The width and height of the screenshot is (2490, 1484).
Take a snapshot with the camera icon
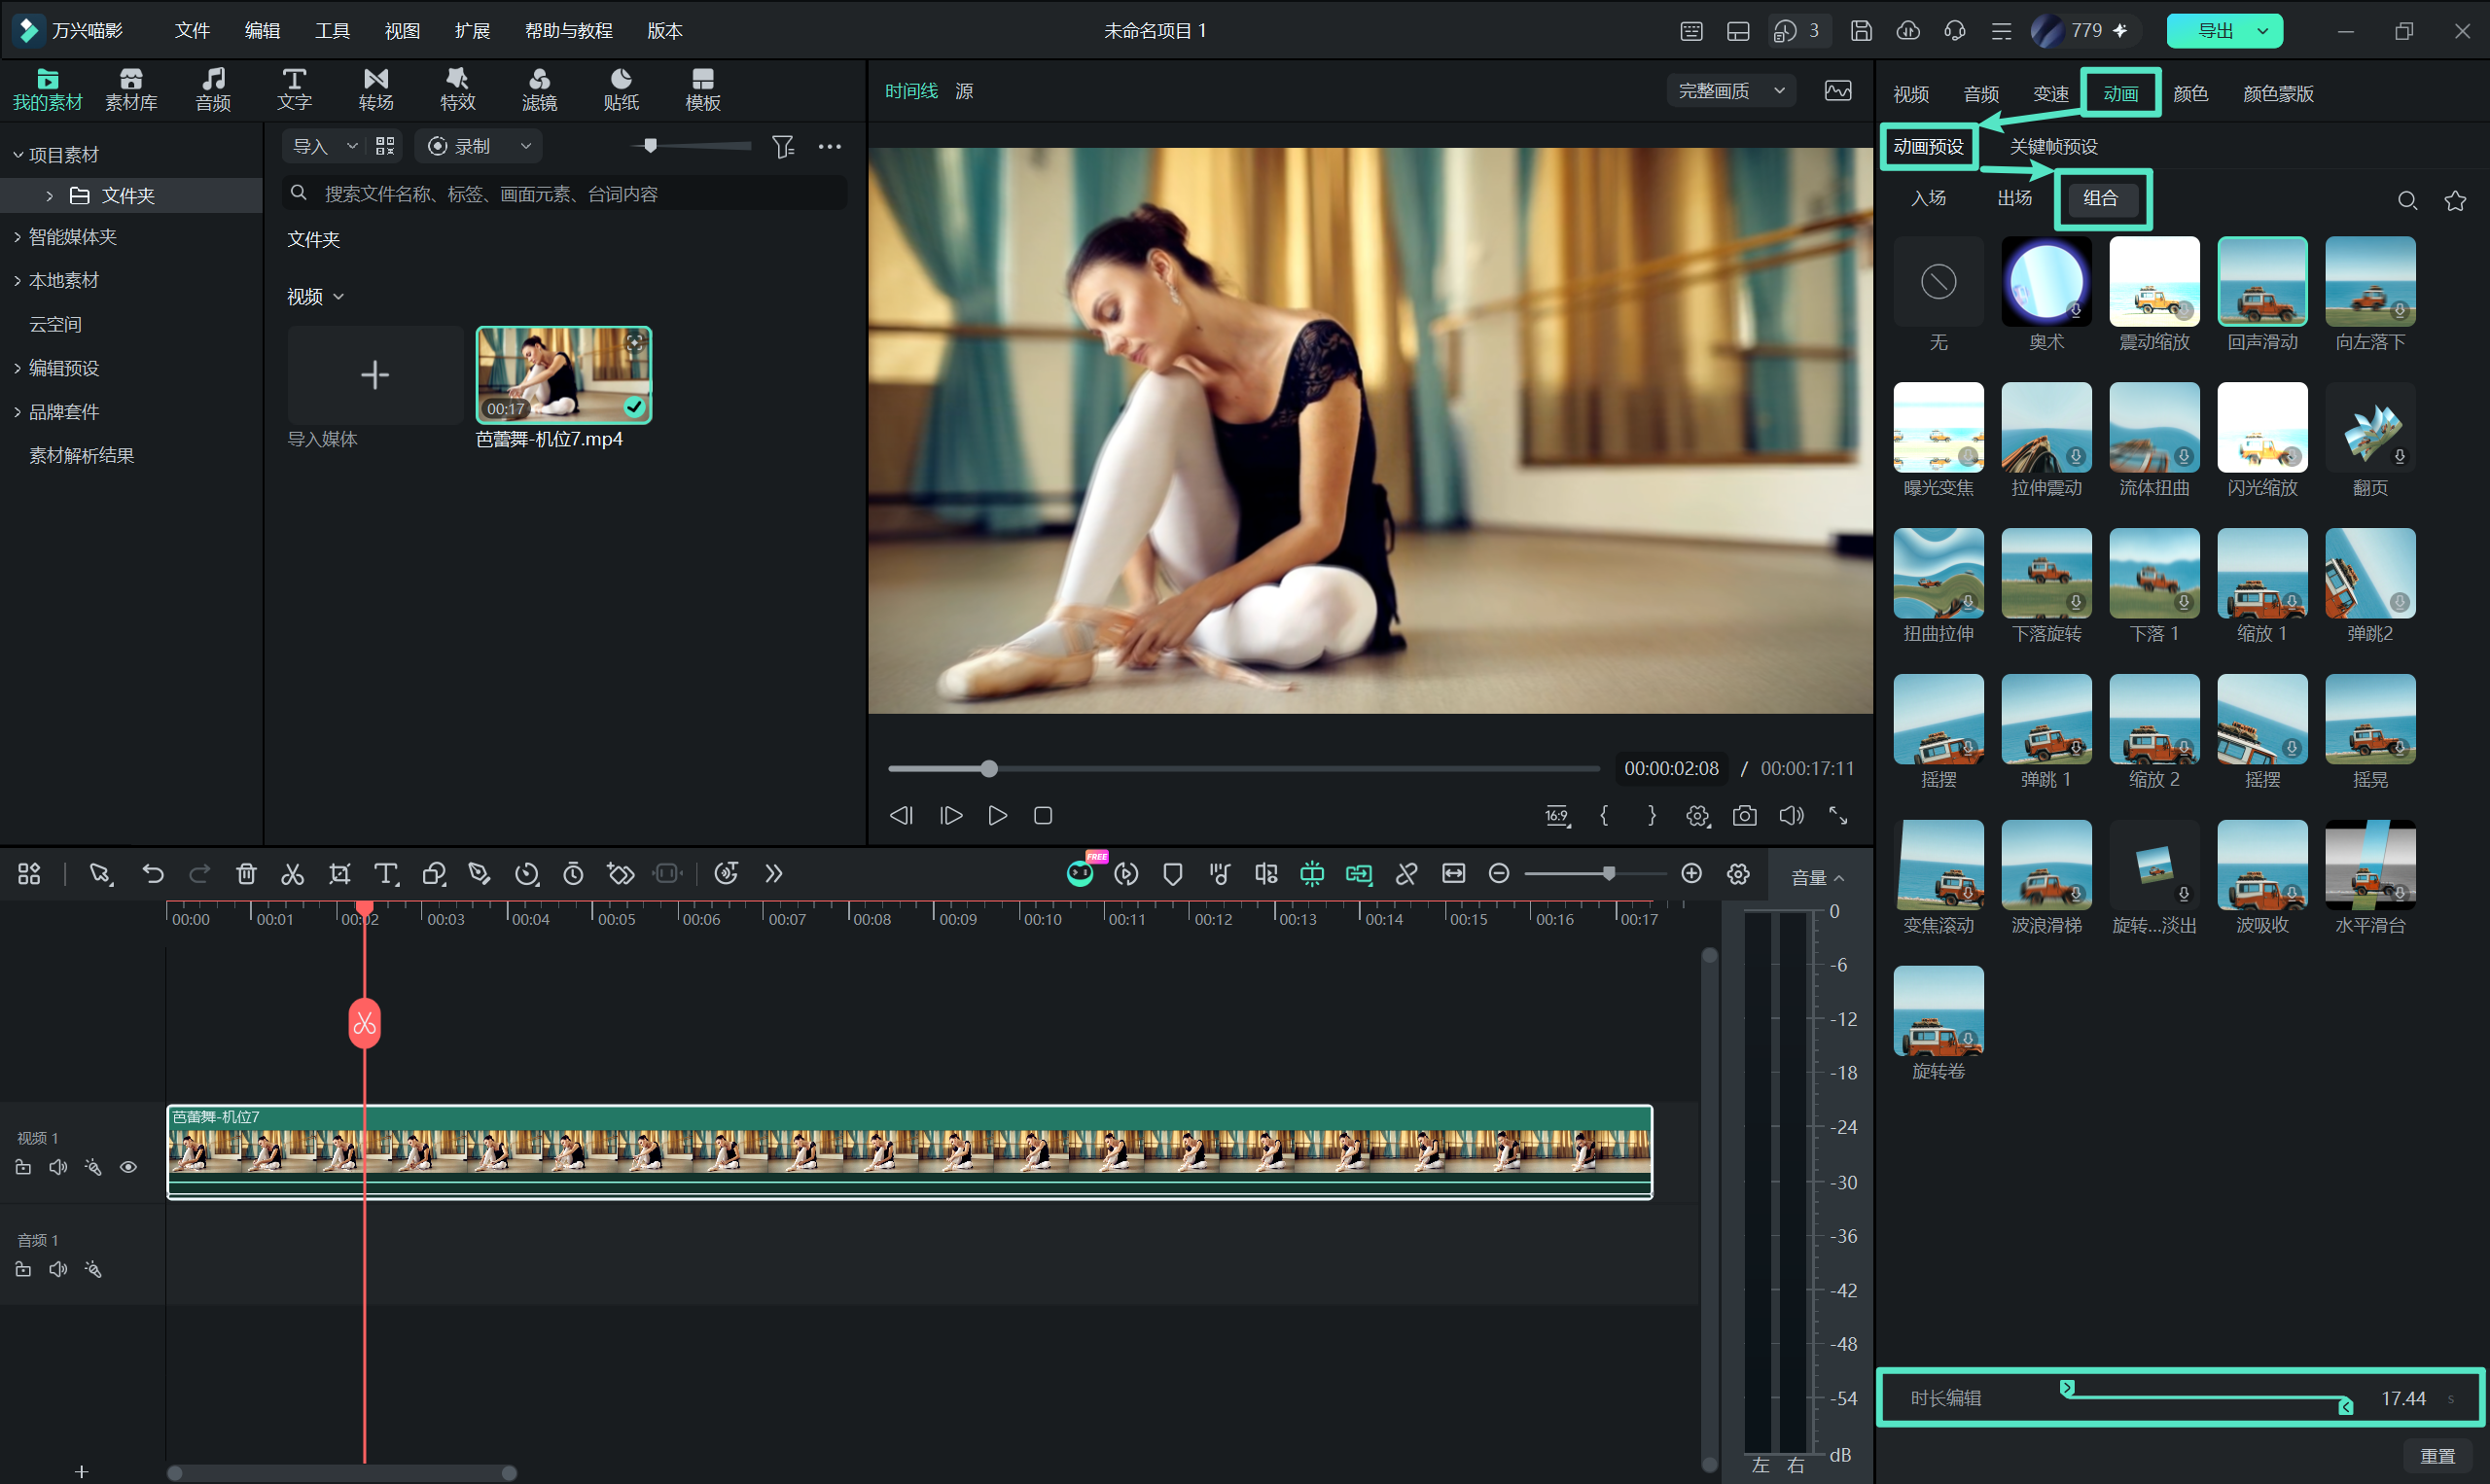coord(1744,816)
